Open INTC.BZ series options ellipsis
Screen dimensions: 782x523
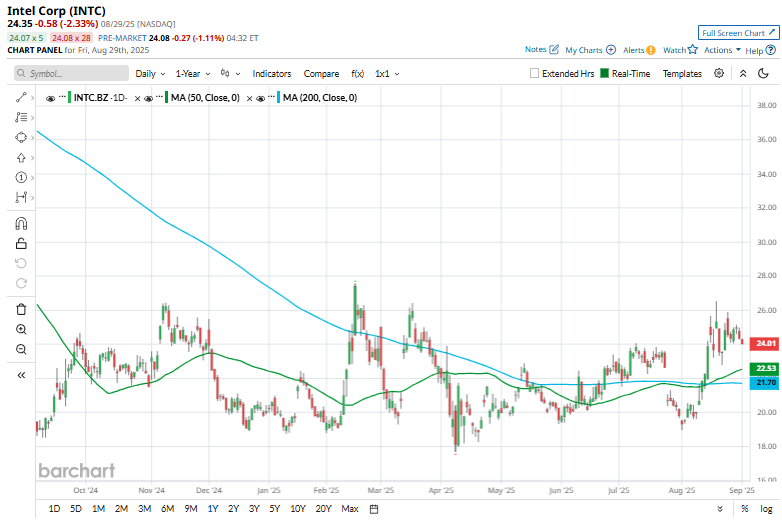point(62,96)
